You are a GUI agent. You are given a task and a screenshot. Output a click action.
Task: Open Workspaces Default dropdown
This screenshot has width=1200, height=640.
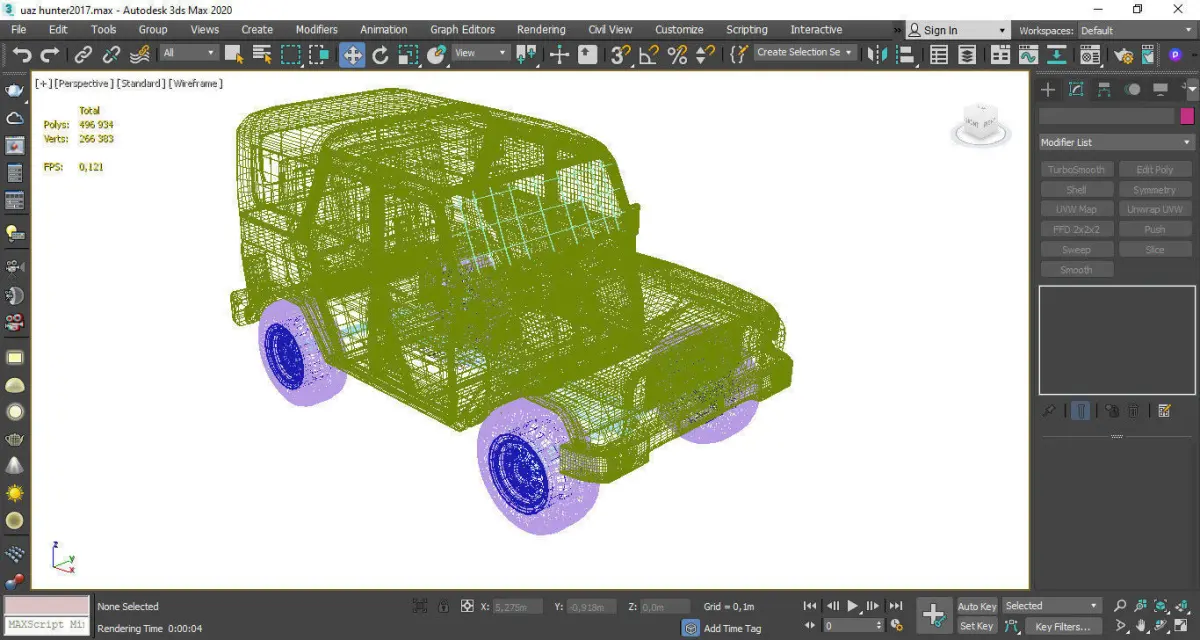1136,31
